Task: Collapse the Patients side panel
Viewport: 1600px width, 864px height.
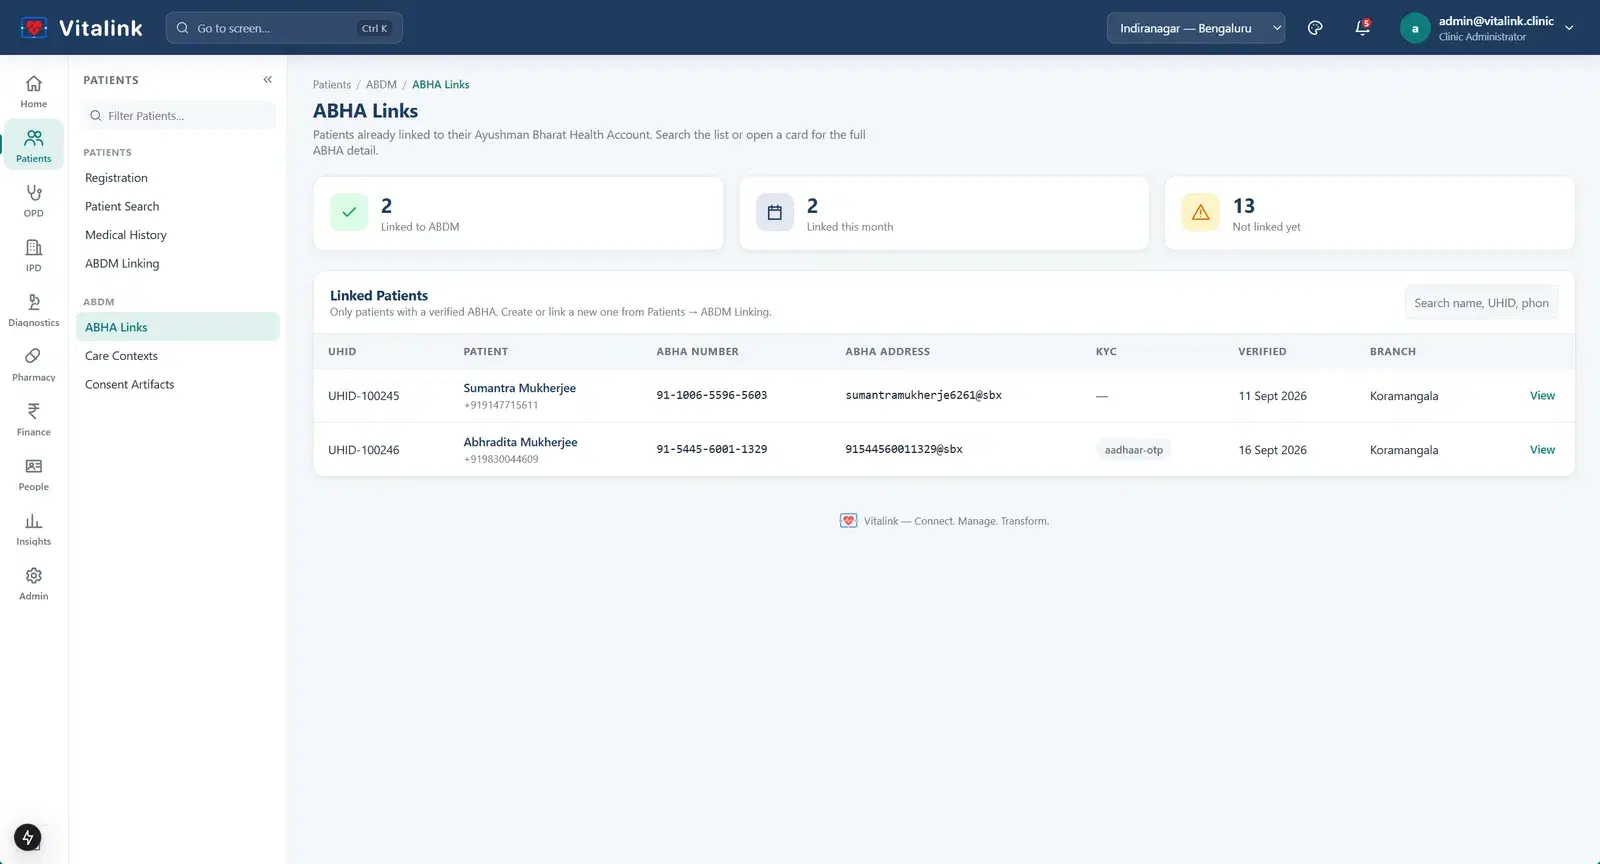Action: tap(267, 80)
